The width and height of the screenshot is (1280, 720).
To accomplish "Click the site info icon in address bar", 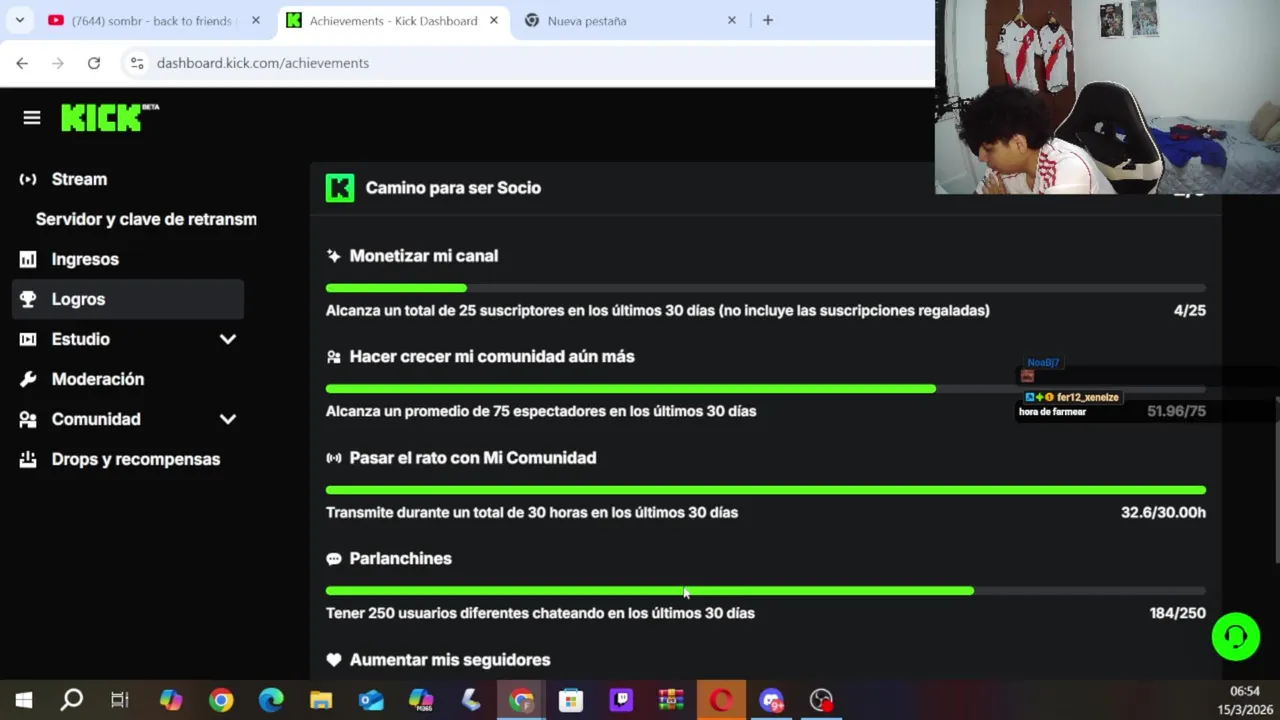I will click(x=137, y=63).
